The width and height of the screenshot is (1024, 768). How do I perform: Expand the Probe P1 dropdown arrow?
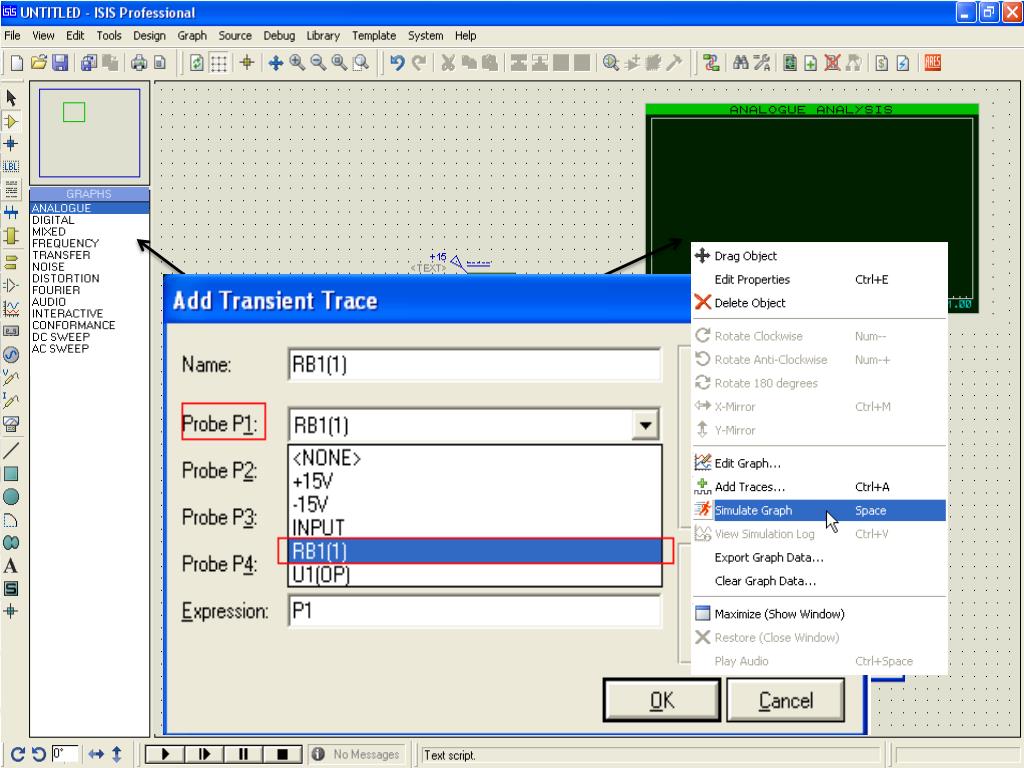(x=645, y=426)
